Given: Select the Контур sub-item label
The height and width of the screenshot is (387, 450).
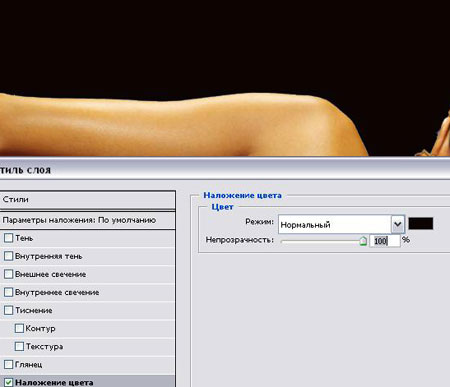Looking at the screenshot, I should 40,329.
